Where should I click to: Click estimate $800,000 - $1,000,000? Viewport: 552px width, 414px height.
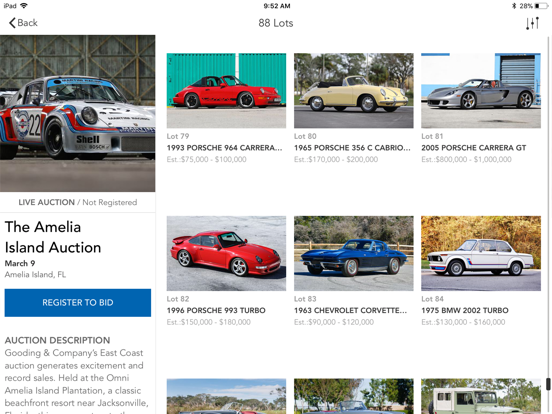click(x=466, y=159)
